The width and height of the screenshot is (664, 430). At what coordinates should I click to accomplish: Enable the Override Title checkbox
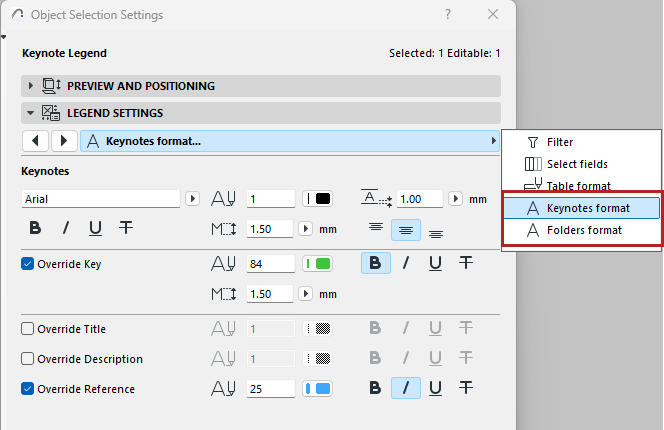[x=28, y=329]
